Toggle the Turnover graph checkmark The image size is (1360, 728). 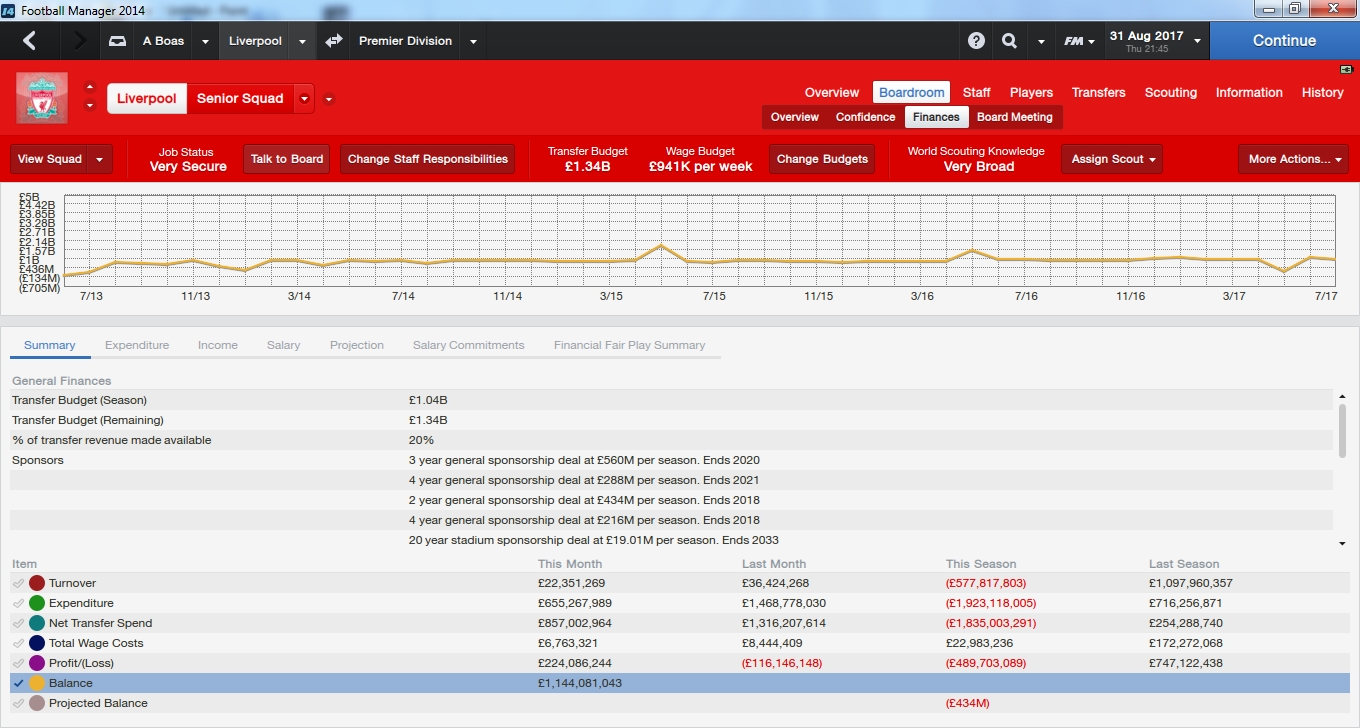[18, 583]
